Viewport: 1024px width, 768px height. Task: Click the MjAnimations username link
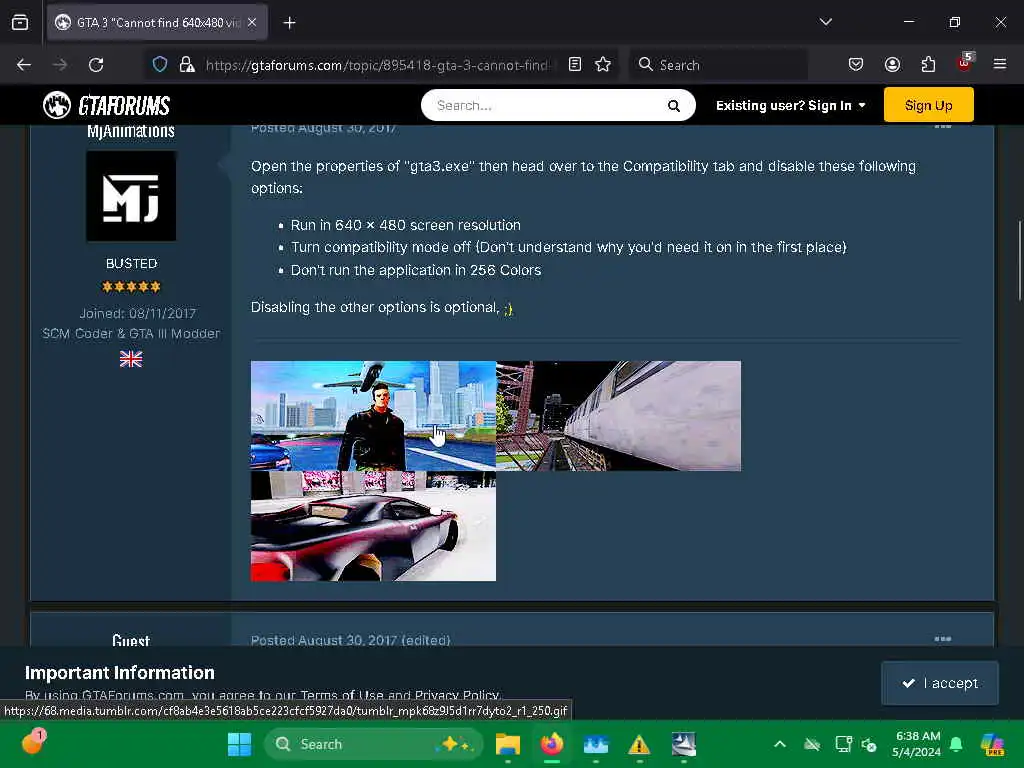[x=131, y=131]
